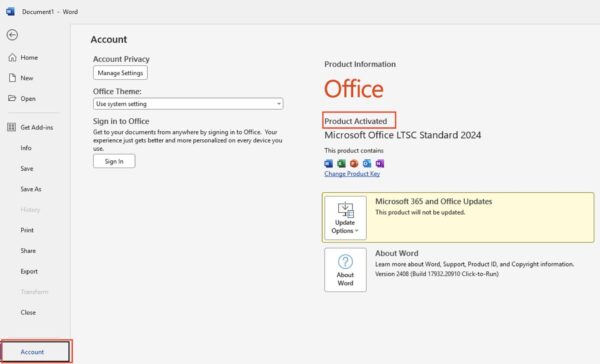The width and height of the screenshot is (600, 364).
Task: Choose Save As in the sidebar
Action: (x=31, y=189)
